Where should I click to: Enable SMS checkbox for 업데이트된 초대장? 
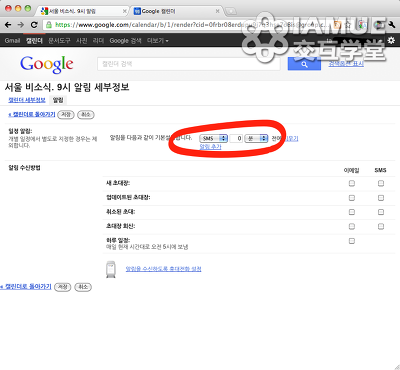[381, 198]
